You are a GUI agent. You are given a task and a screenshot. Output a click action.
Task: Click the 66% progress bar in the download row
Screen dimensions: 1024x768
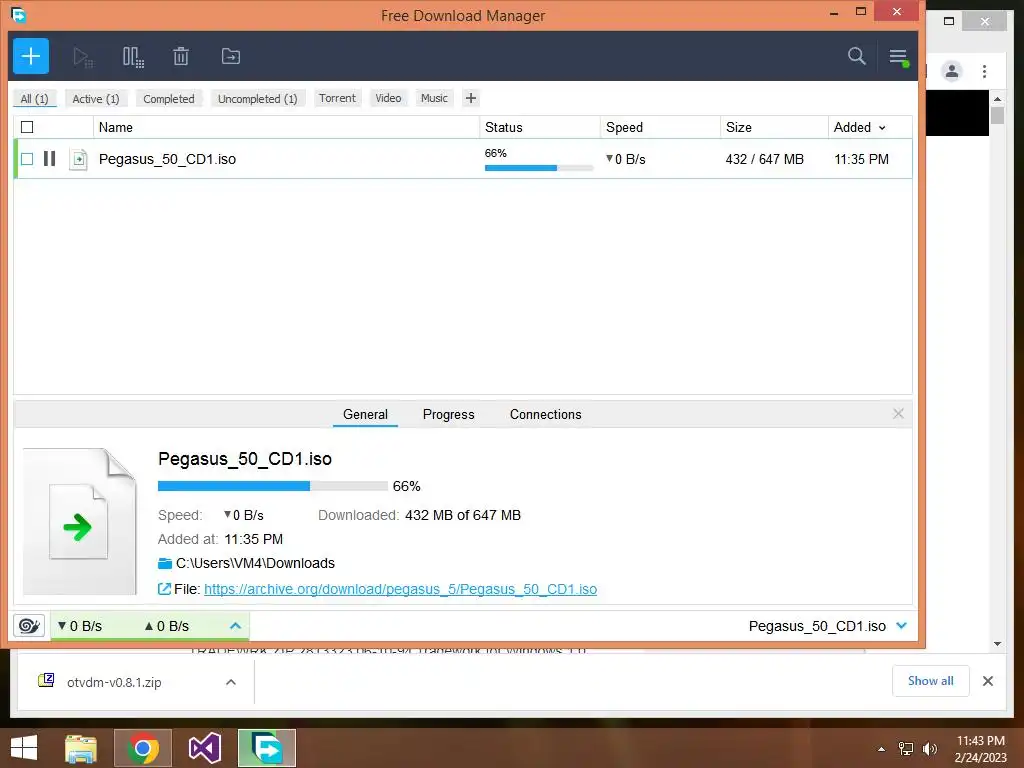coord(539,168)
